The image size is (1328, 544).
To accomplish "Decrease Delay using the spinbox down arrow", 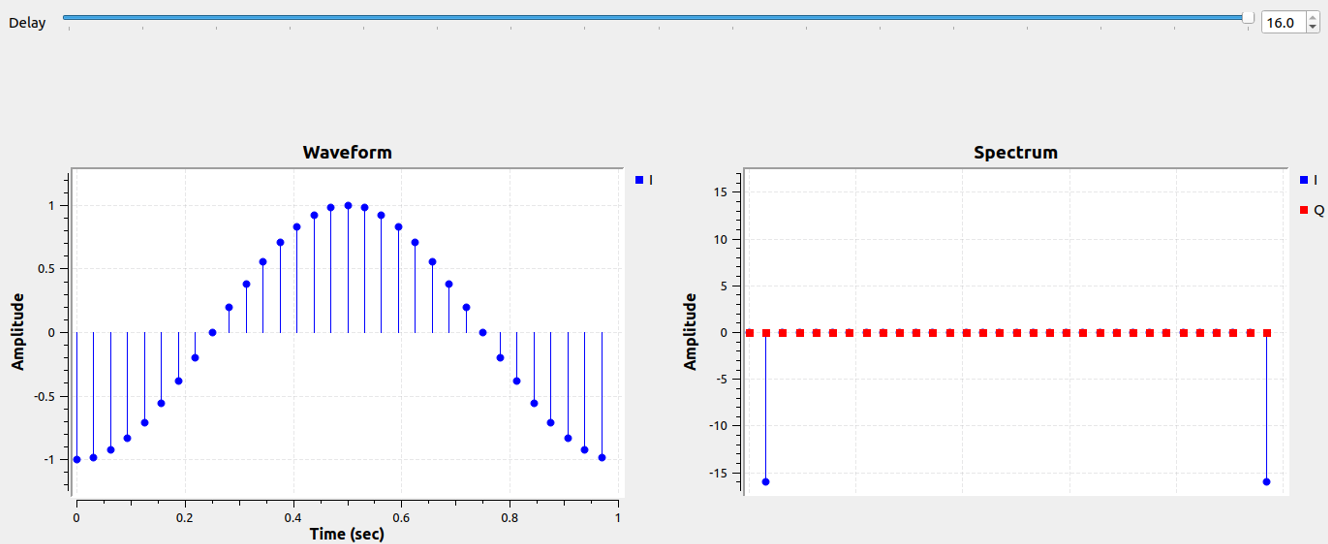I will pos(1313,27).
